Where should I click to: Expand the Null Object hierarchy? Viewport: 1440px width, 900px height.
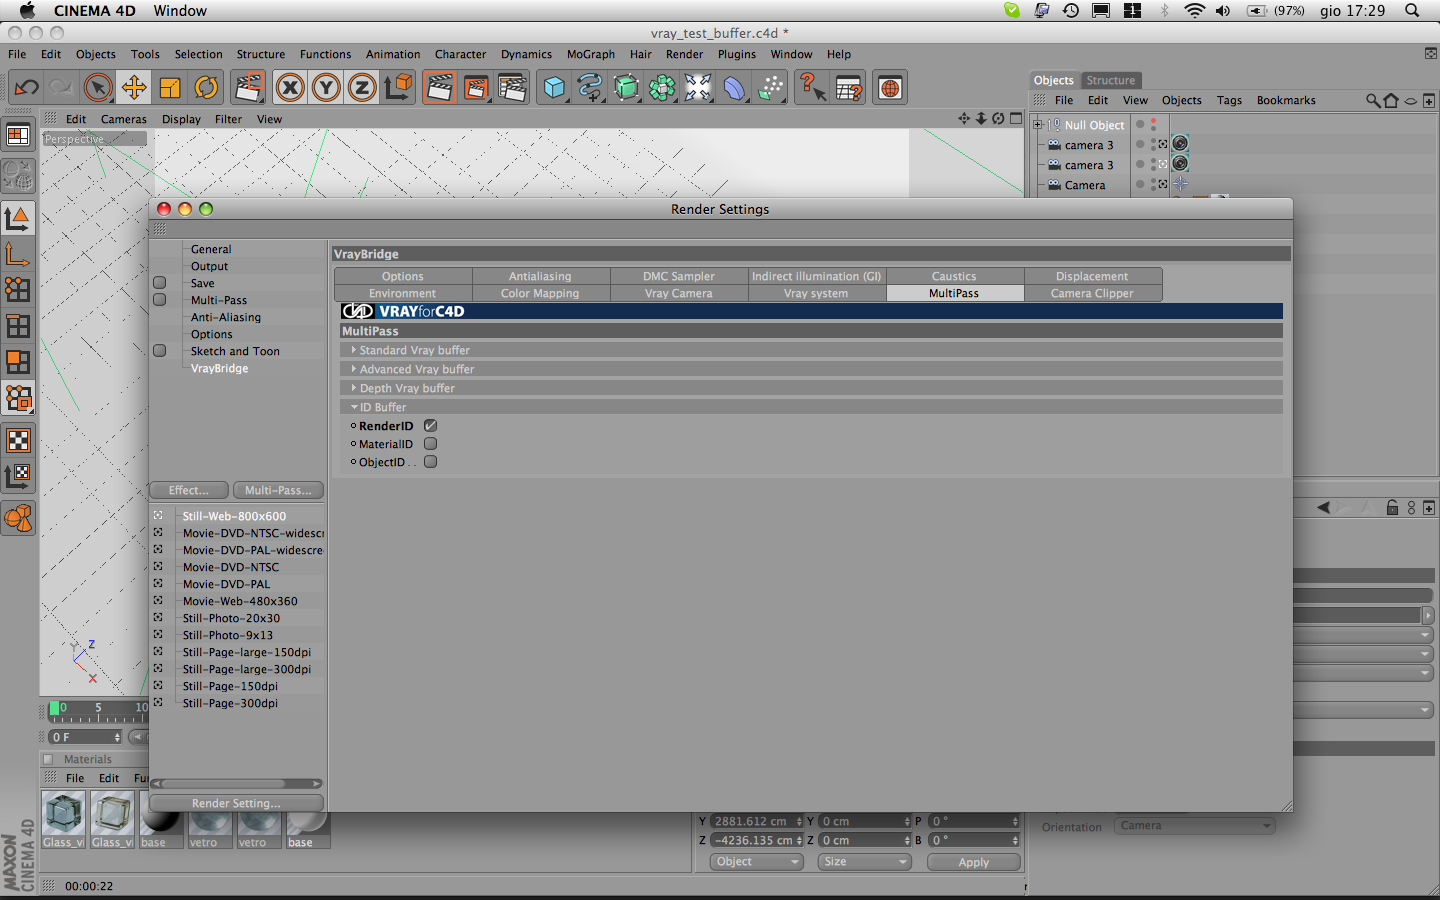[1038, 125]
